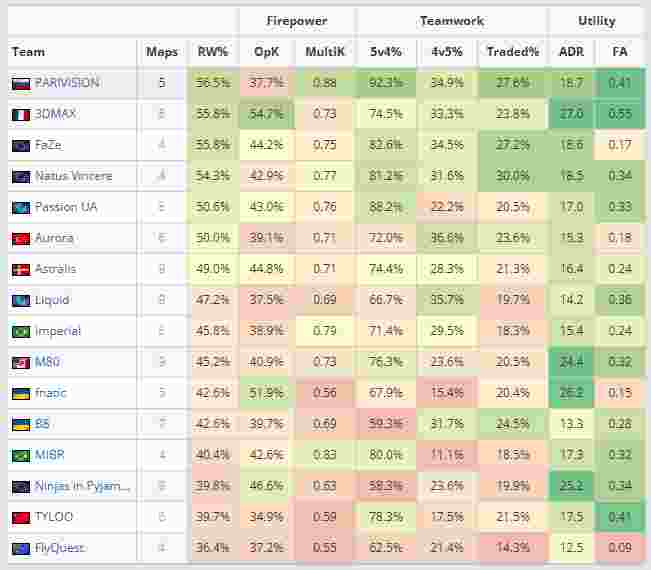Click 3DMAX's green 27.0 ADR cell
Screen dimensions: 651x570
click(571, 114)
